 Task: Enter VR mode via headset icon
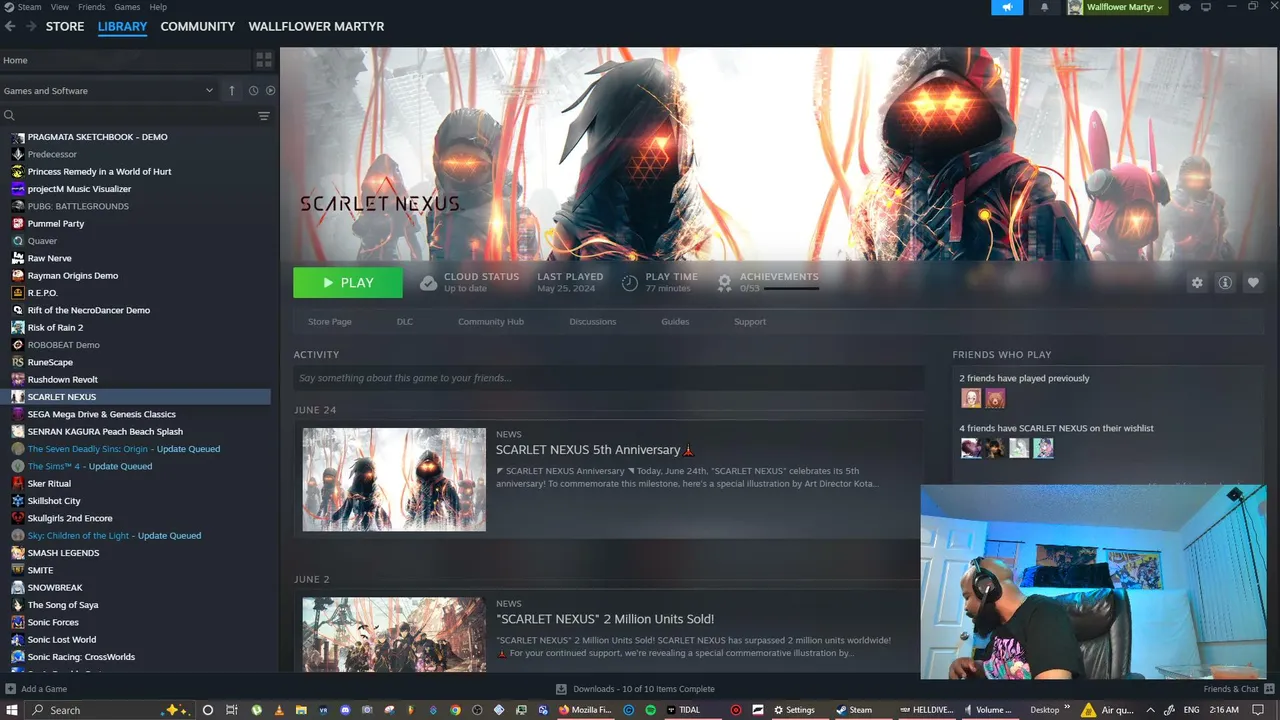(x=1185, y=7)
